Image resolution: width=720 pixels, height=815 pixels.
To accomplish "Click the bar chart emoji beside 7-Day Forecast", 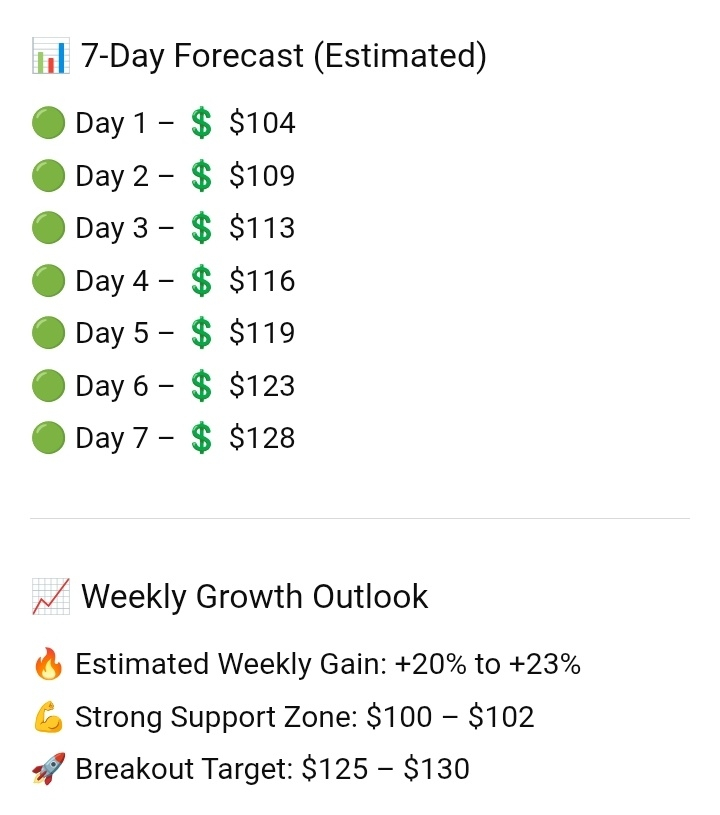I will pyautogui.click(x=50, y=56).
